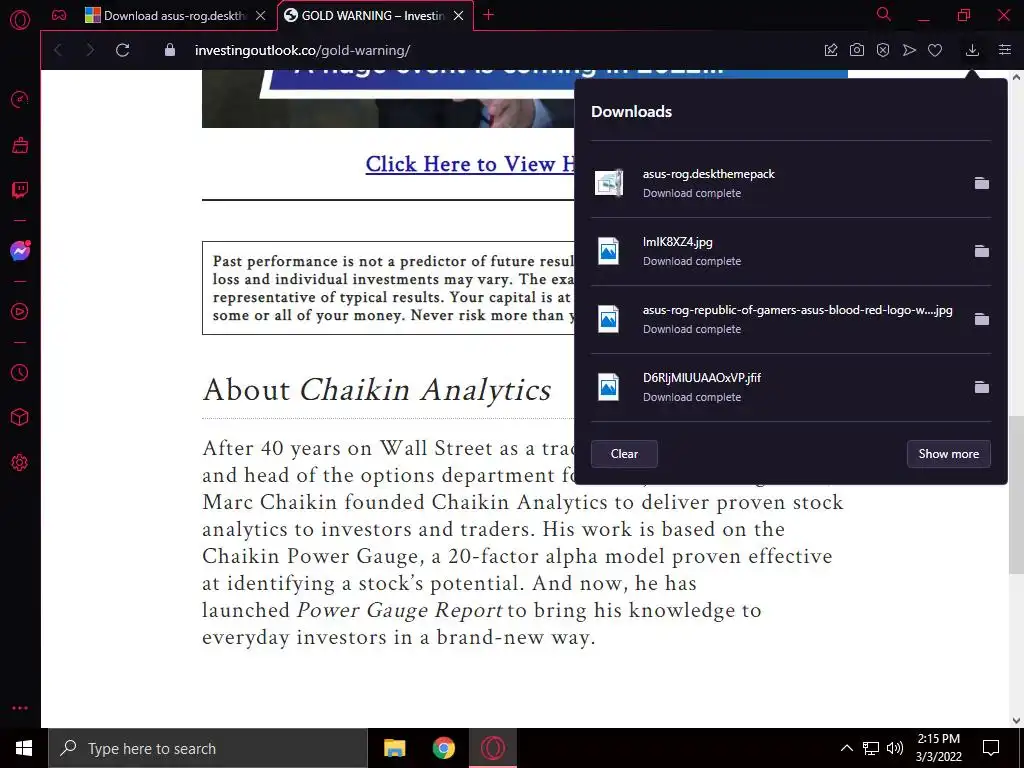Open My Flow send icon
Image resolution: width=1024 pixels, height=768 pixels.
tap(909, 50)
